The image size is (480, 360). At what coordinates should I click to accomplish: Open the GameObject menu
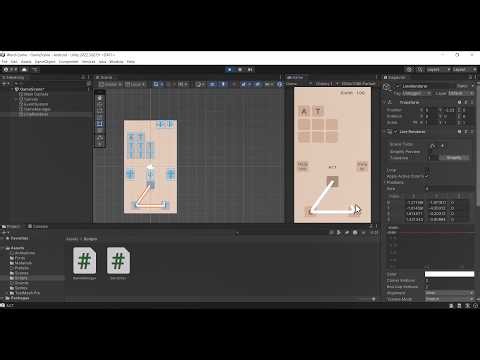pos(45,62)
